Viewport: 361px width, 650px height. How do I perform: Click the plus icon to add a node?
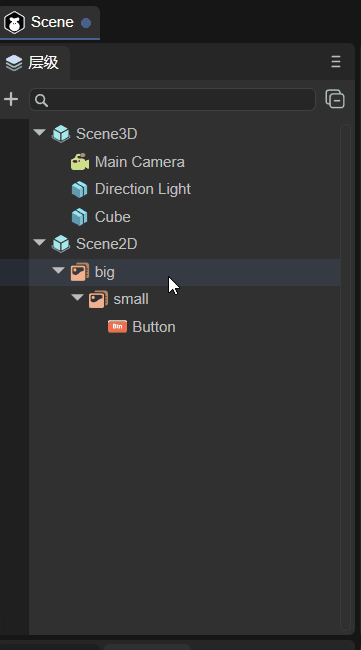tap(11, 99)
